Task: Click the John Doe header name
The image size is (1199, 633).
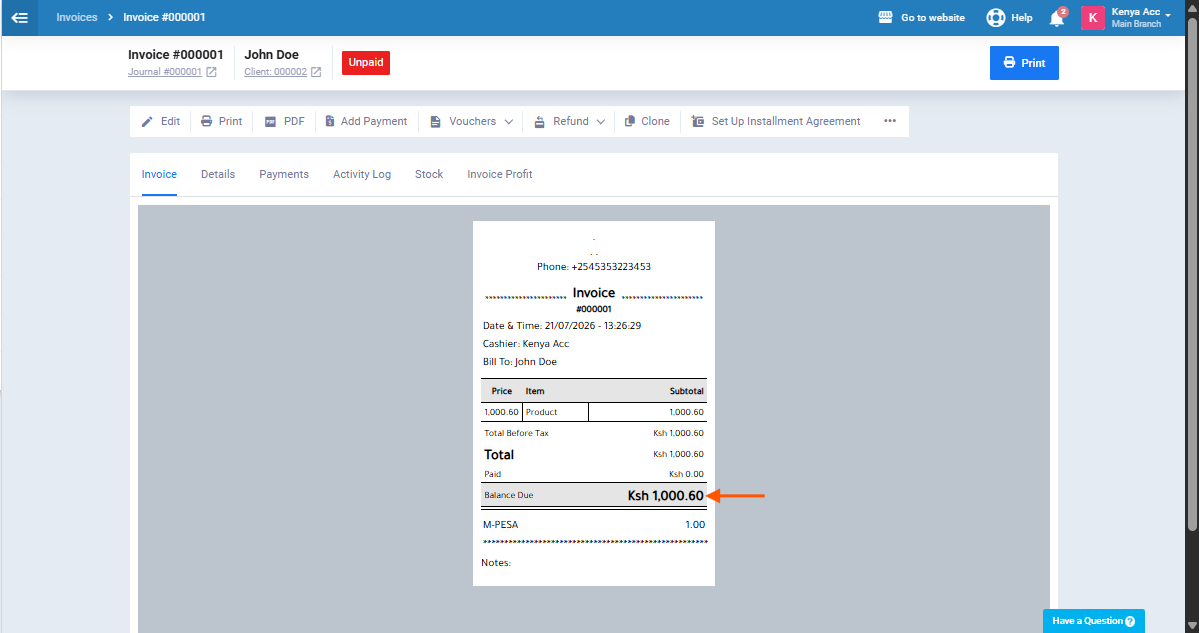Action: (x=271, y=55)
